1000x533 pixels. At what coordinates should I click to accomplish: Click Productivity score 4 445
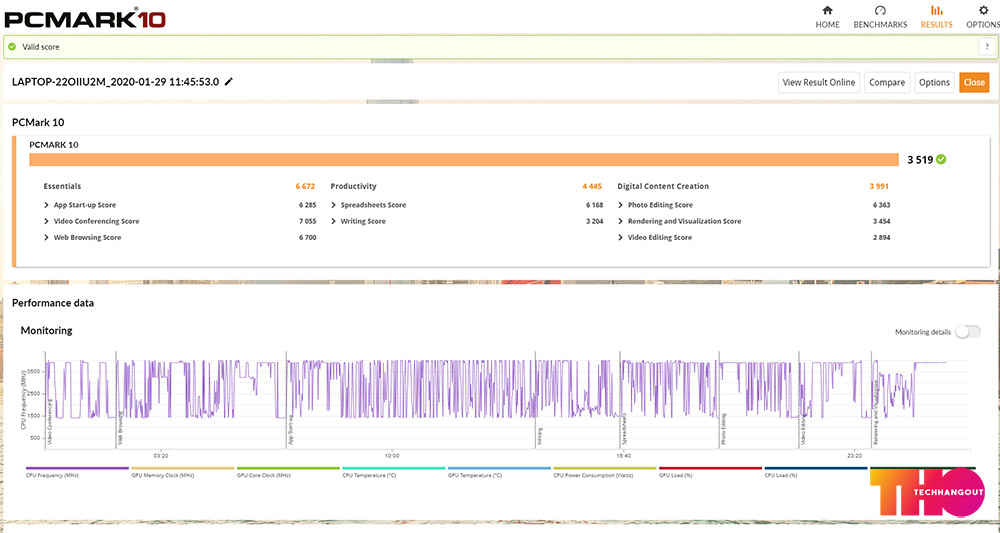(592, 186)
